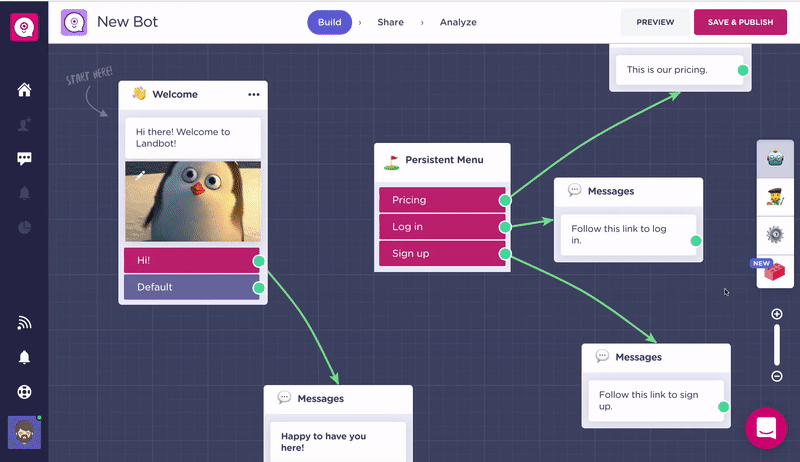
Task: Switch to the Share tab
Action: tap(390, 22)
